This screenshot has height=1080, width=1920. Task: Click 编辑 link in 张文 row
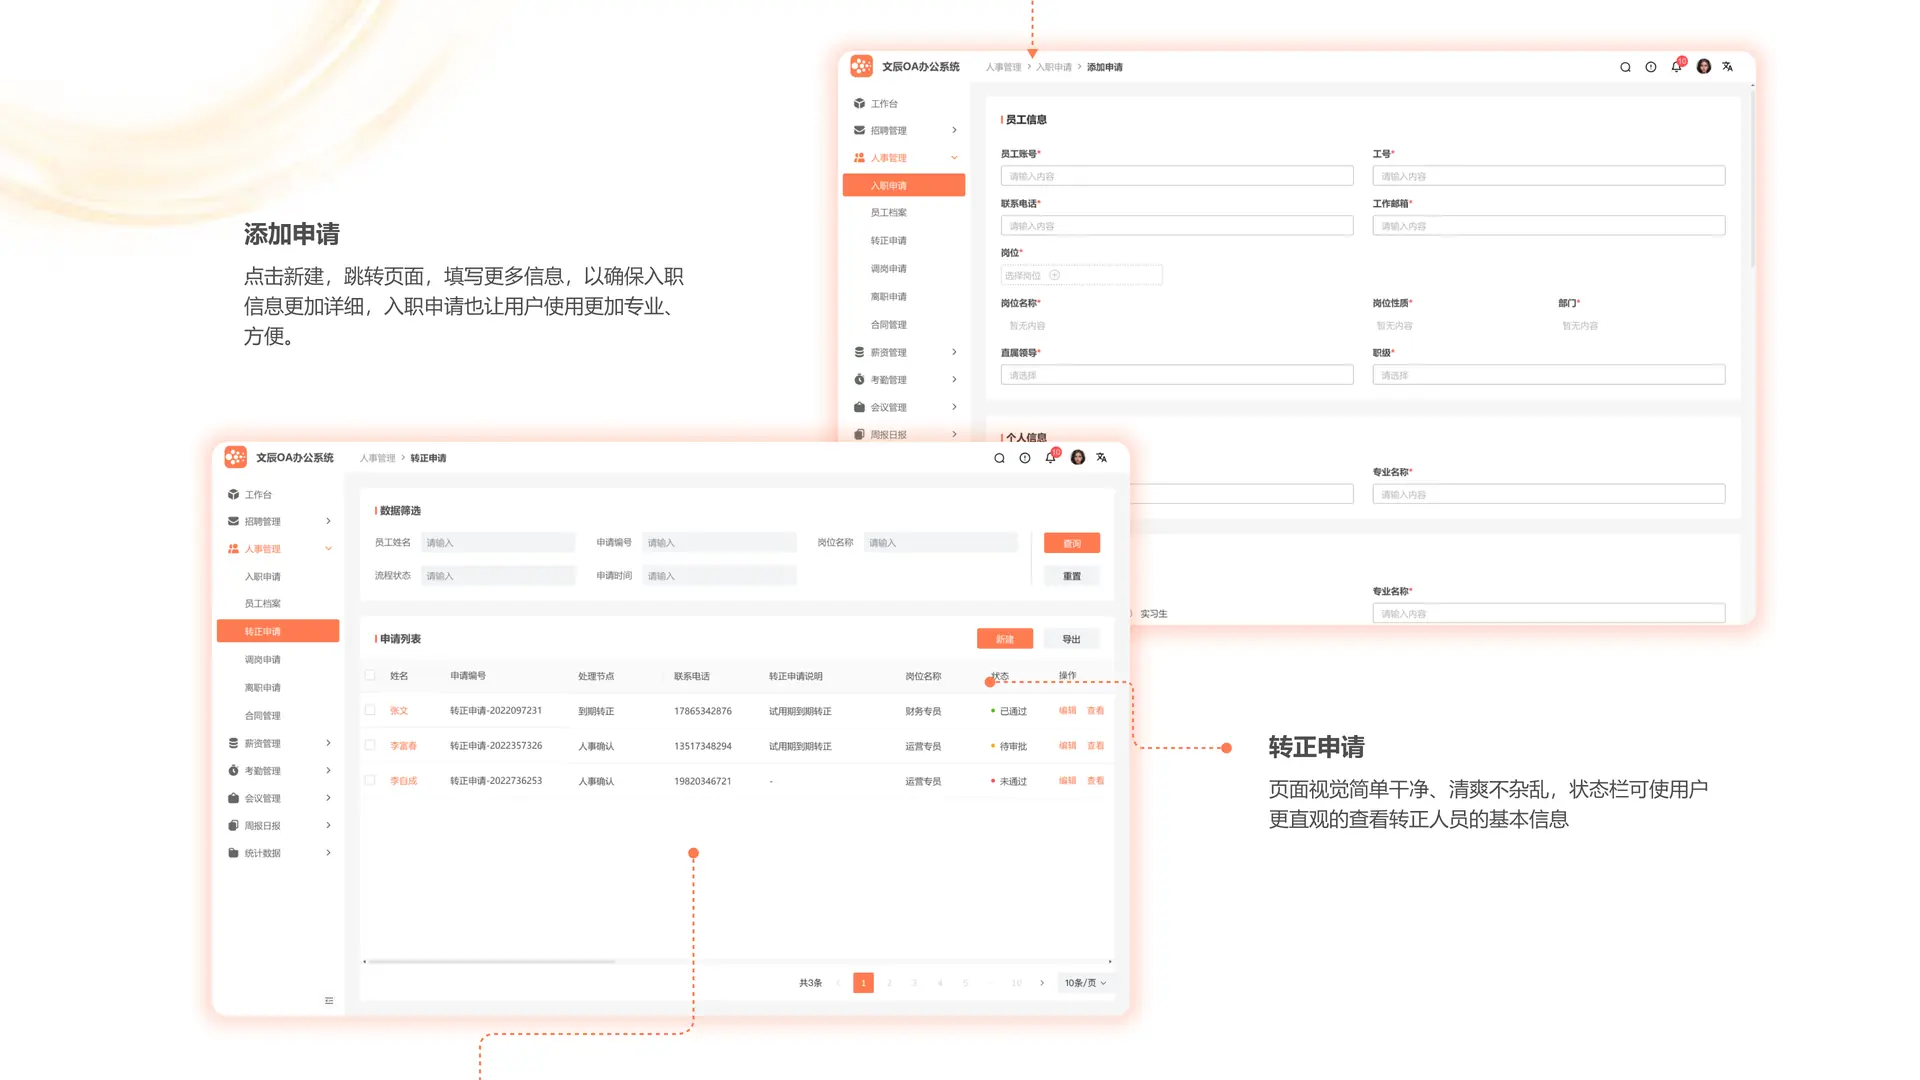tap(1067, 711)
